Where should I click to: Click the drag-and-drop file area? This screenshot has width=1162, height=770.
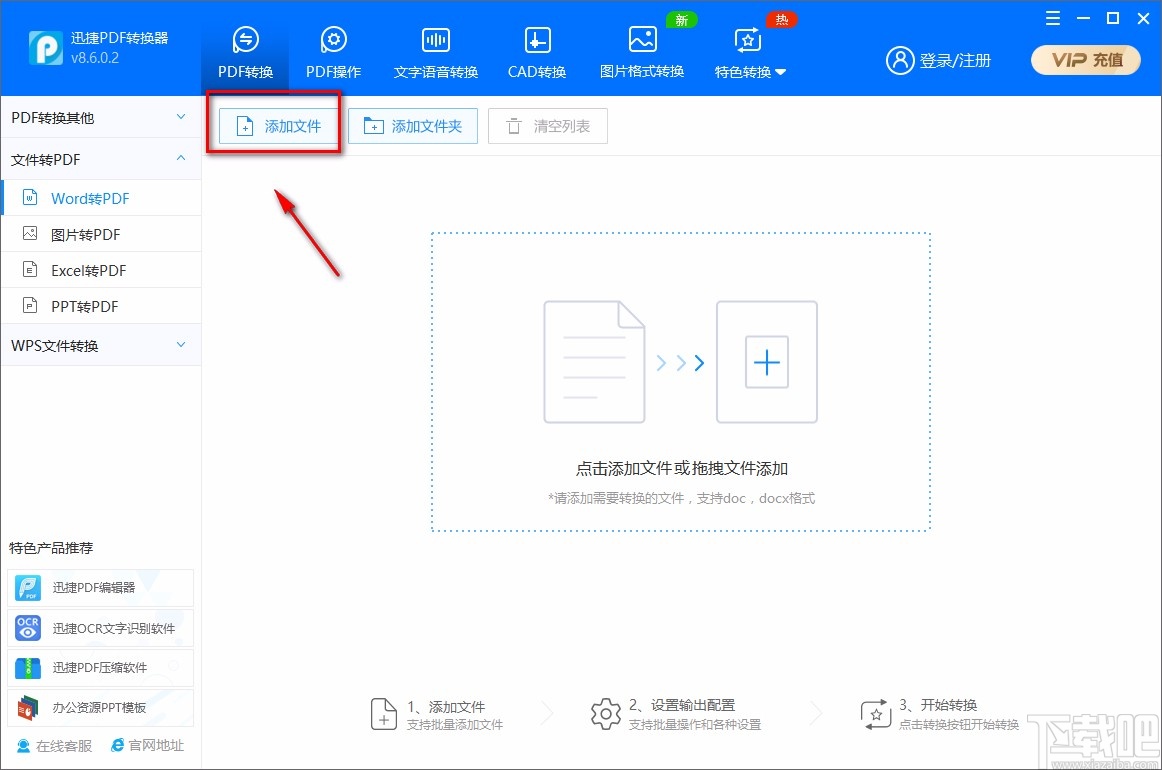[681, 381]
